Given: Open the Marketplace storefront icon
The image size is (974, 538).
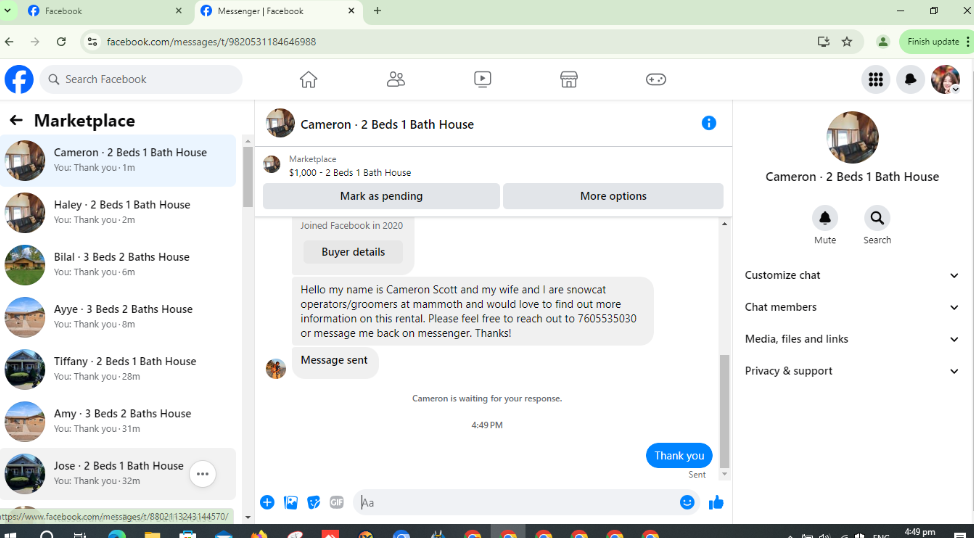Looking at the screenshot, I should click(x=569, y=80).
